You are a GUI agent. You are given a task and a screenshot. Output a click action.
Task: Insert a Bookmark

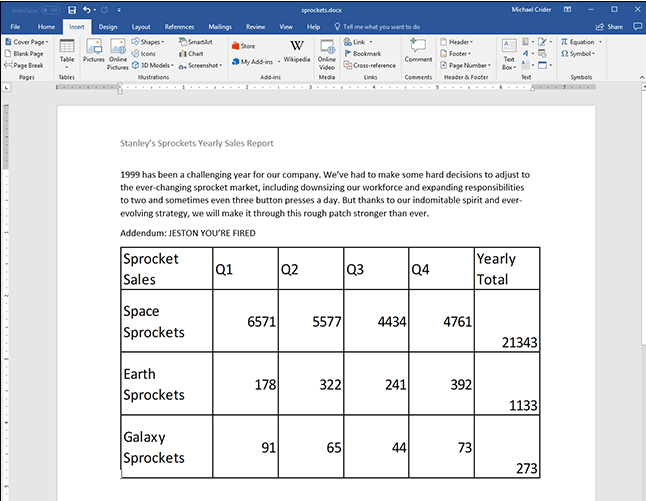(x=366, y=54)
